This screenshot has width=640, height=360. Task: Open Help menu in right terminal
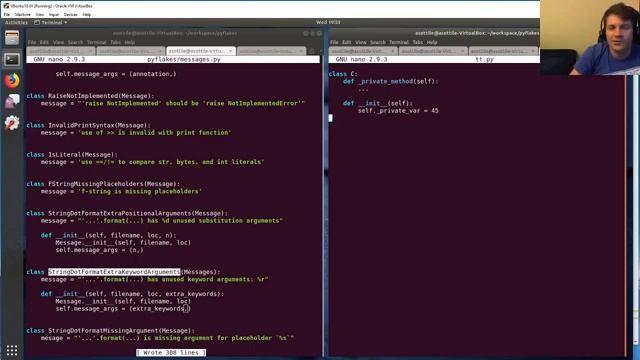coord(432,42)
